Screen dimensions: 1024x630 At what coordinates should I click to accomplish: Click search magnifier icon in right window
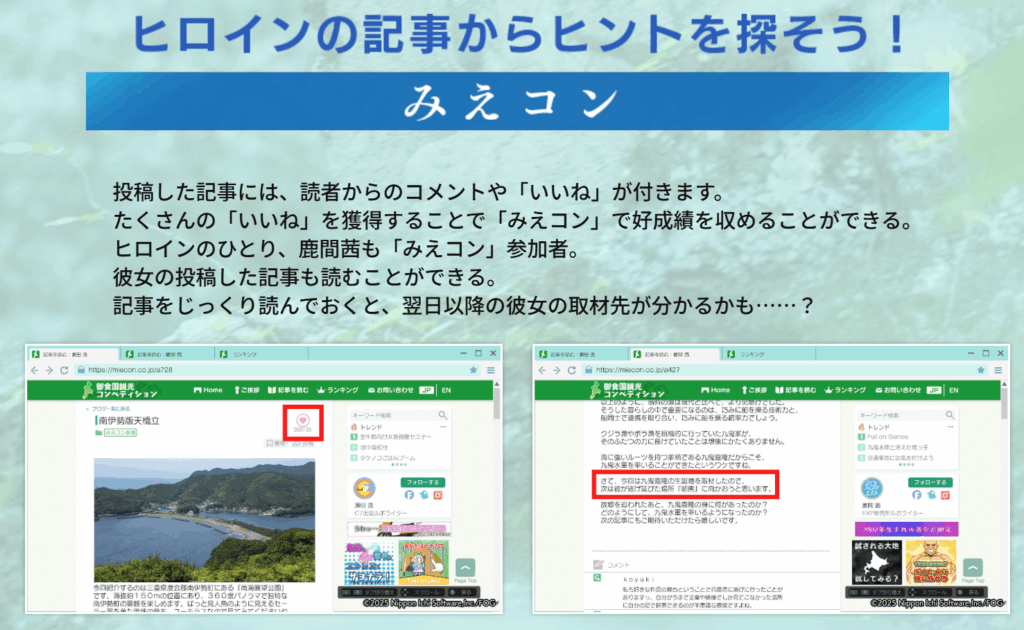(950, 415)
